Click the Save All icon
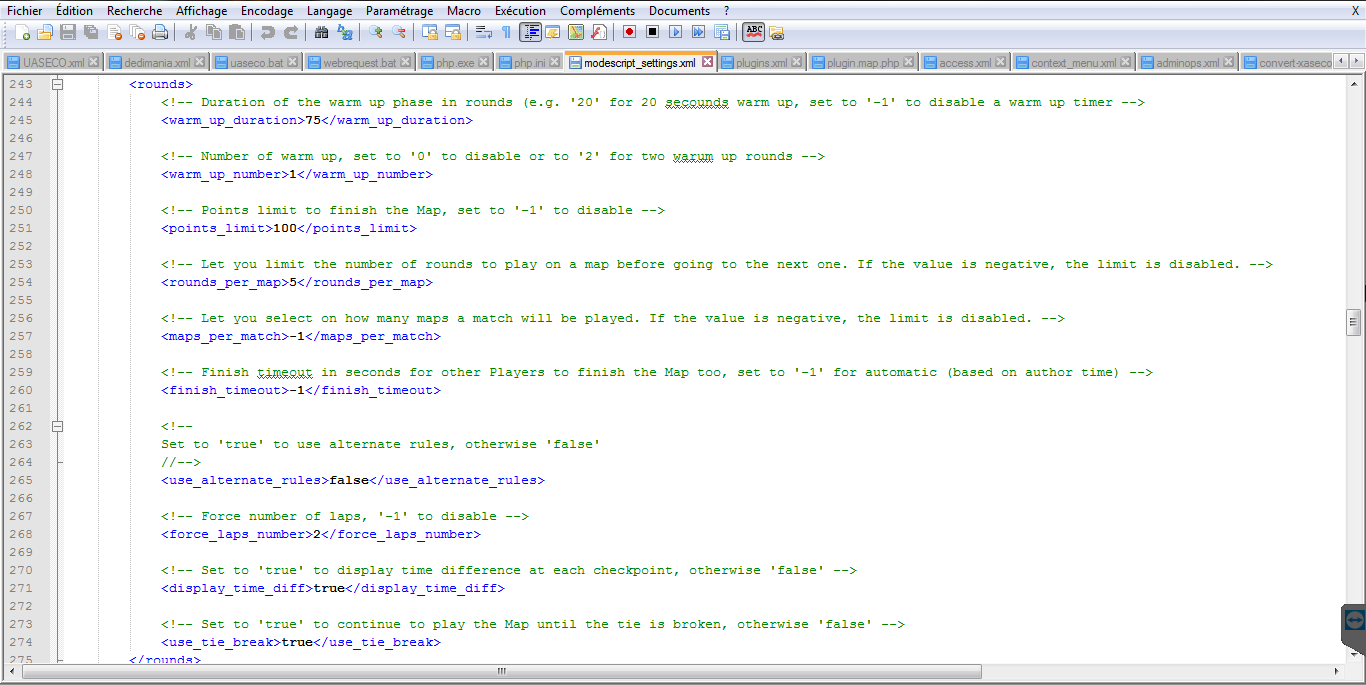This screenshot has height=685, width=1366. click(91, 32)
